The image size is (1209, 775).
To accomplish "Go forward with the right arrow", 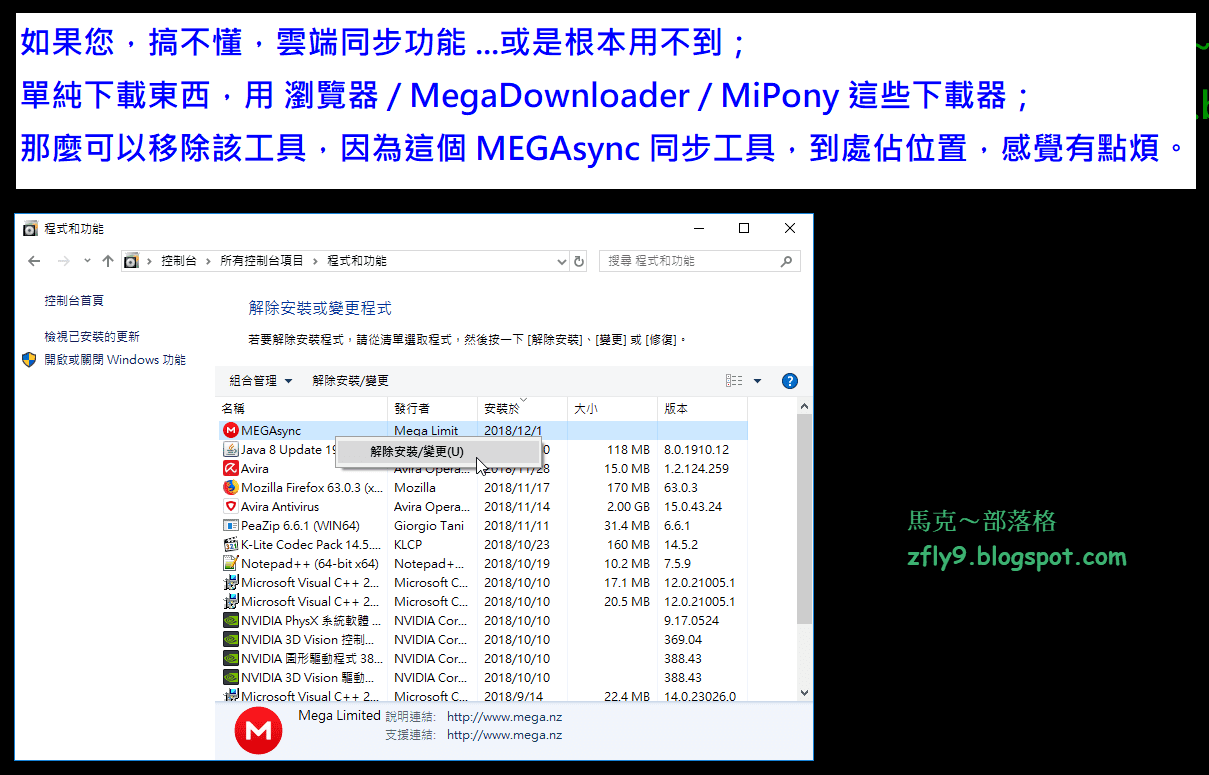I will click(64, 261).
